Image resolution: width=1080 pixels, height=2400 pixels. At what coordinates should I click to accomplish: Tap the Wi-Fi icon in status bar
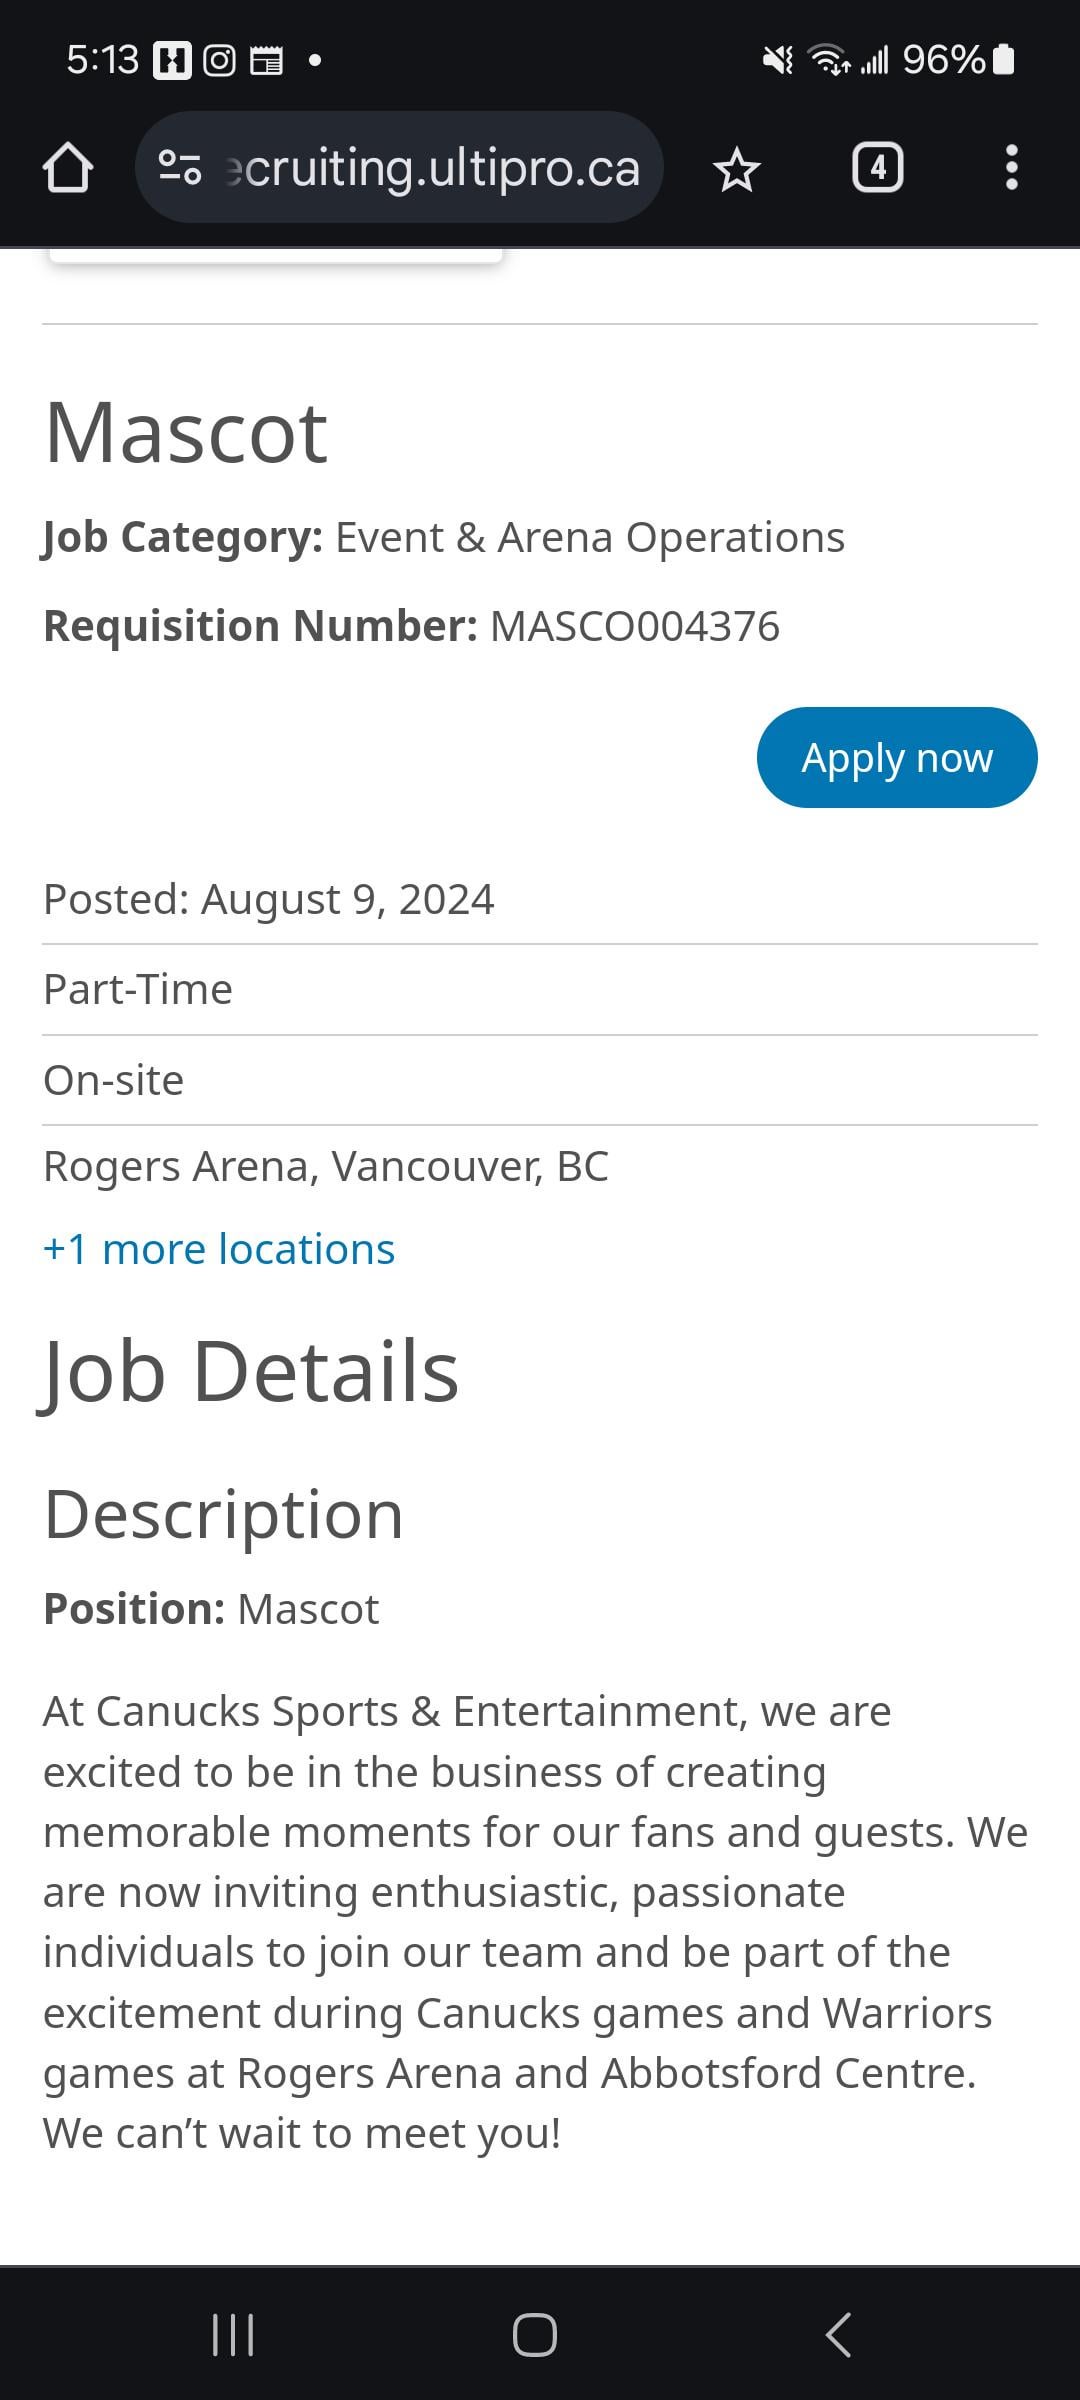click(x=829, y=60)
